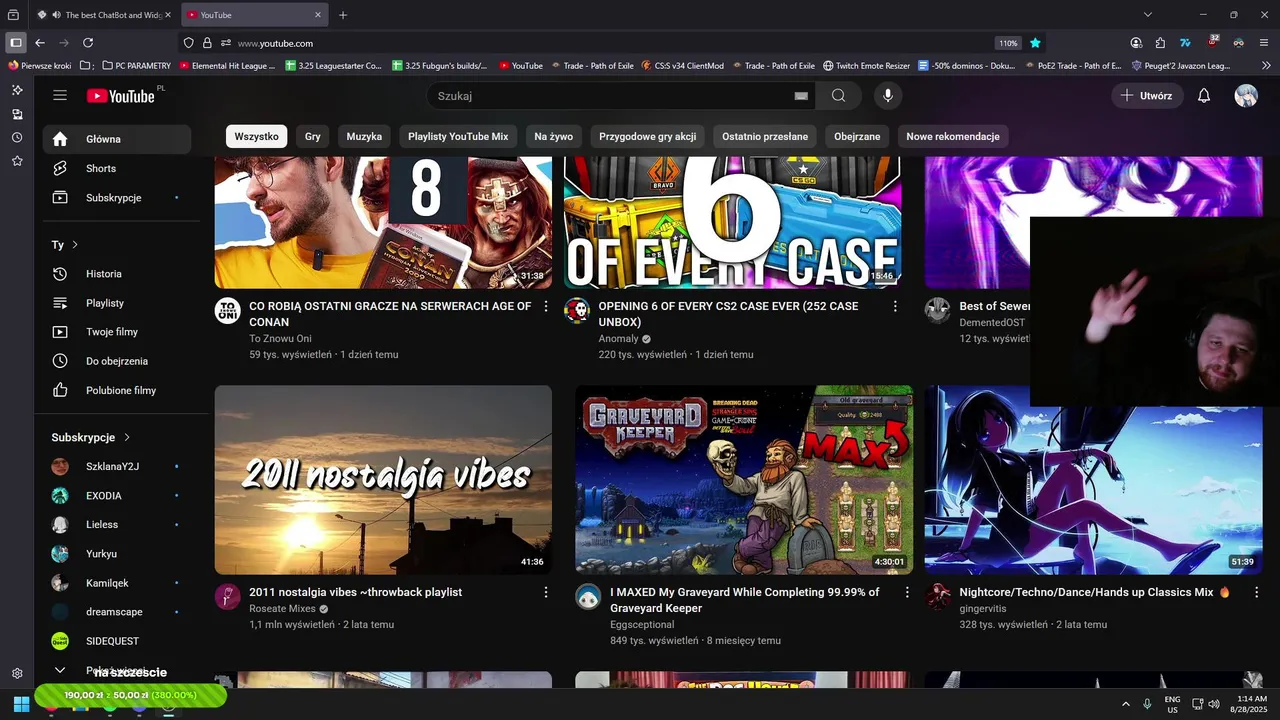Open the on-screen keyboard in search box
The image size is (1280, 720).
[800, 96]
